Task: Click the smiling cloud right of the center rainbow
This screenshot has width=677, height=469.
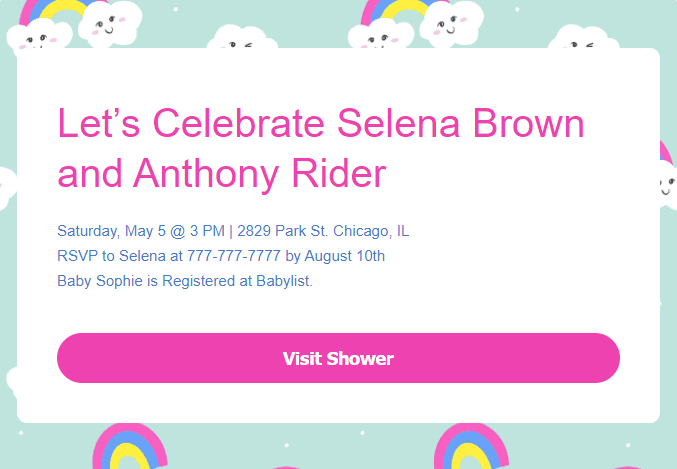Action: coord(452,24)
